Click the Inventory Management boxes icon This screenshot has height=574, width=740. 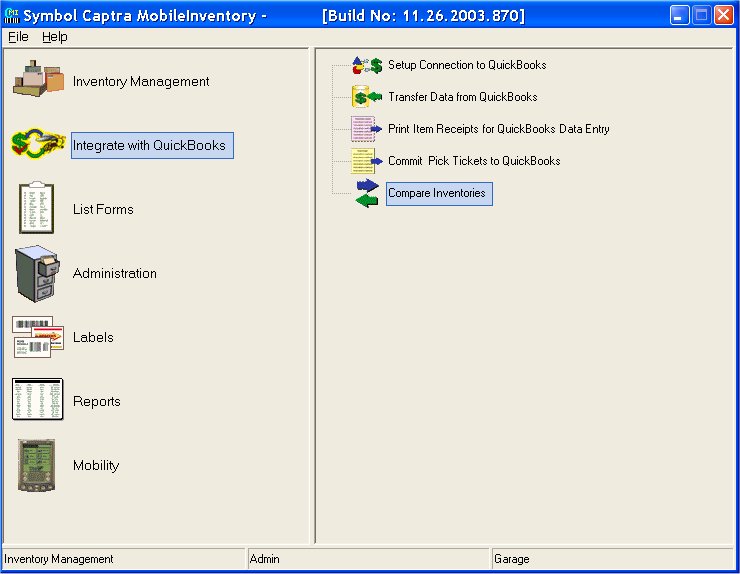pyautogui.click(x=39, y=78)
